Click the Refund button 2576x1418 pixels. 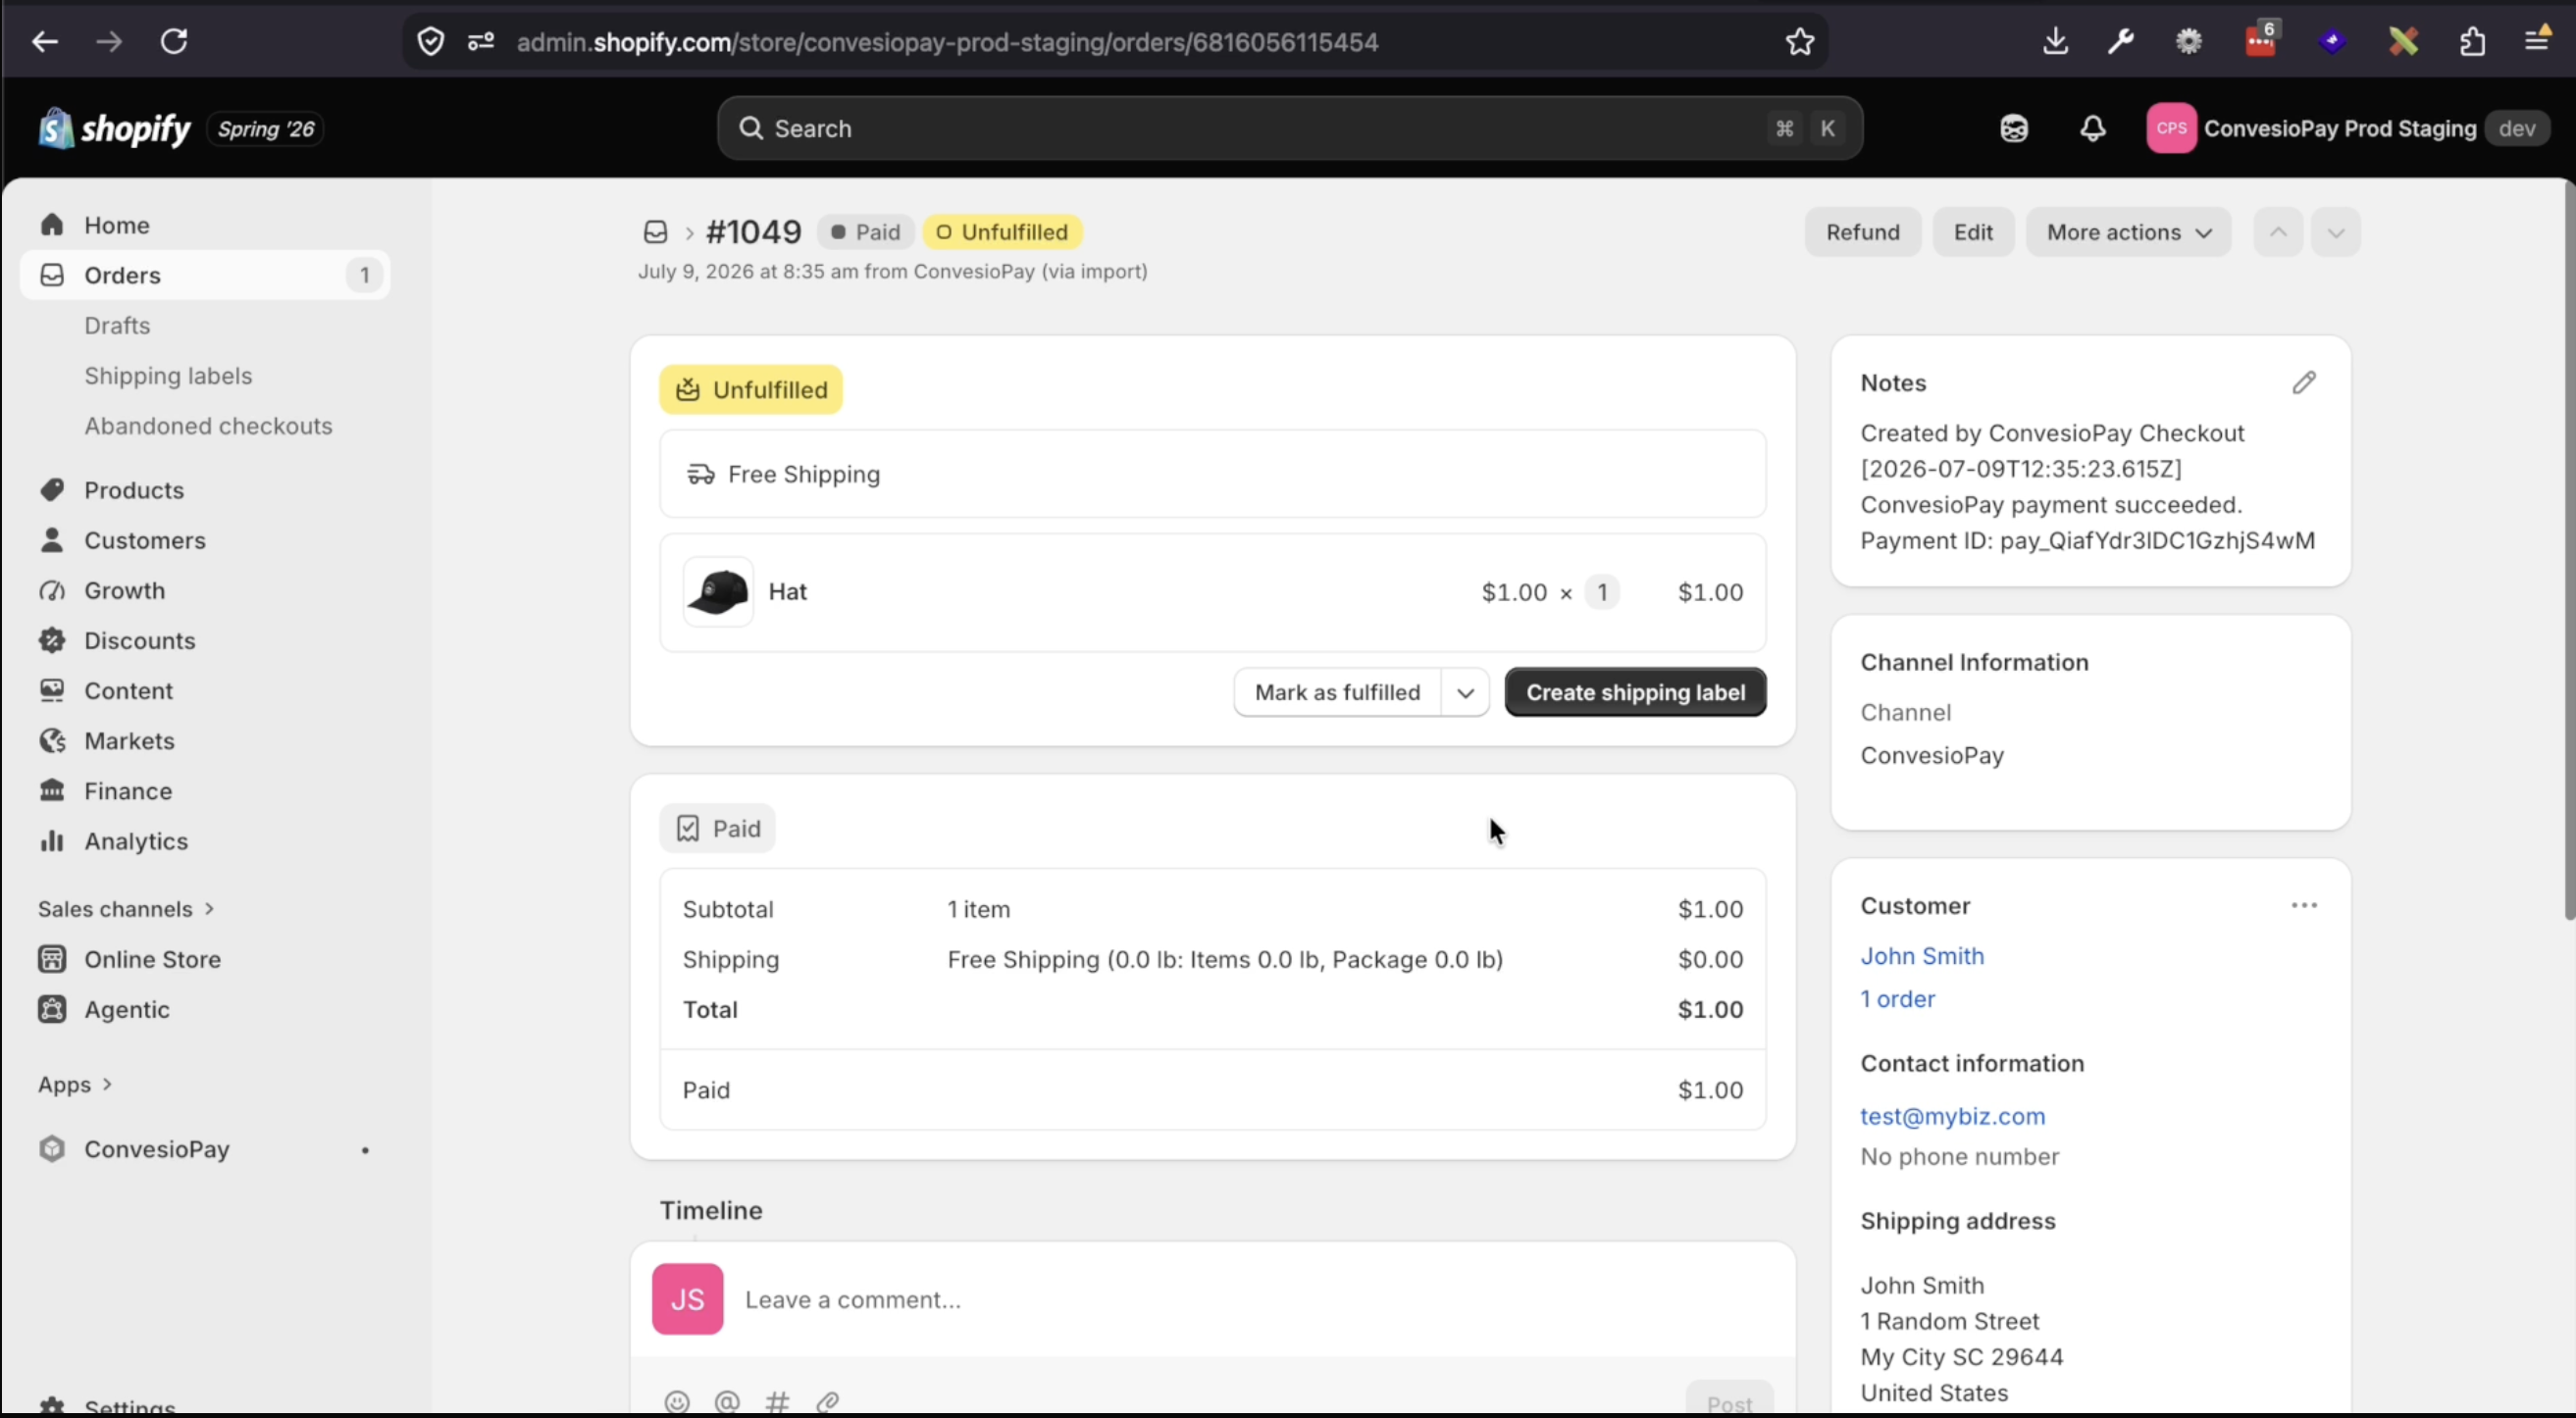coord(1863,232)
